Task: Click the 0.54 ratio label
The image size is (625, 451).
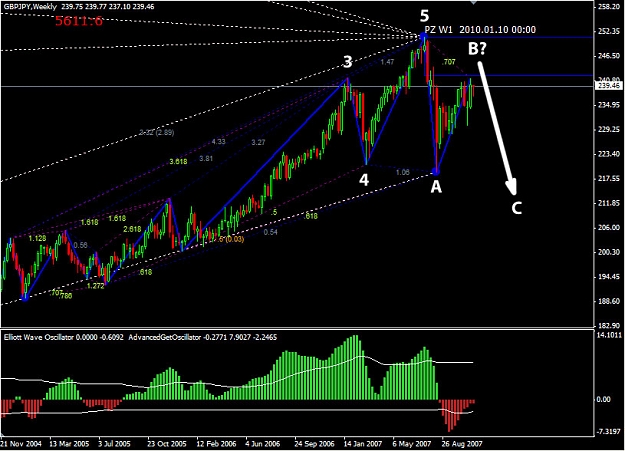Action: pyautogui.click(x=271, y=232)
